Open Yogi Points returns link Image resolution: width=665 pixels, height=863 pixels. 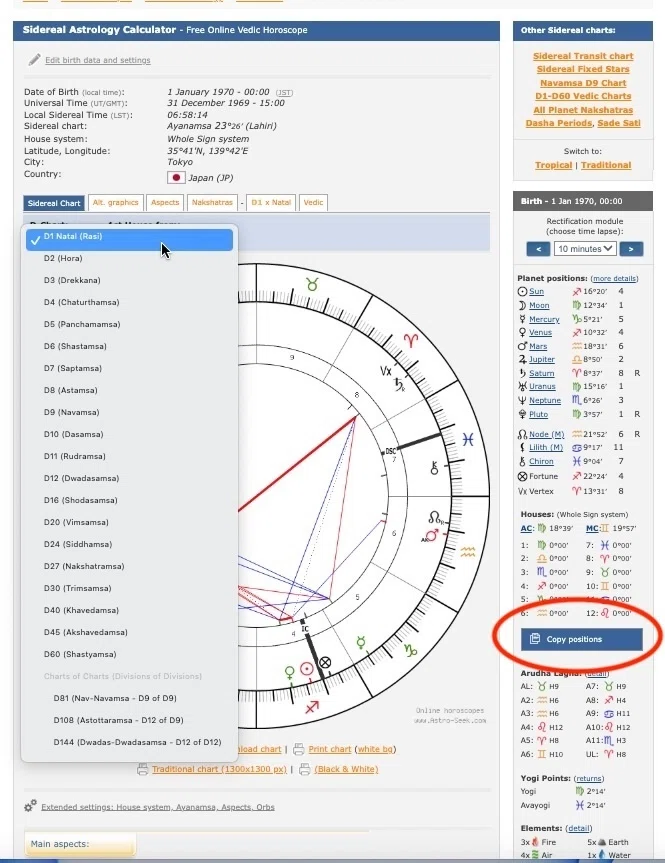[588, 778]
